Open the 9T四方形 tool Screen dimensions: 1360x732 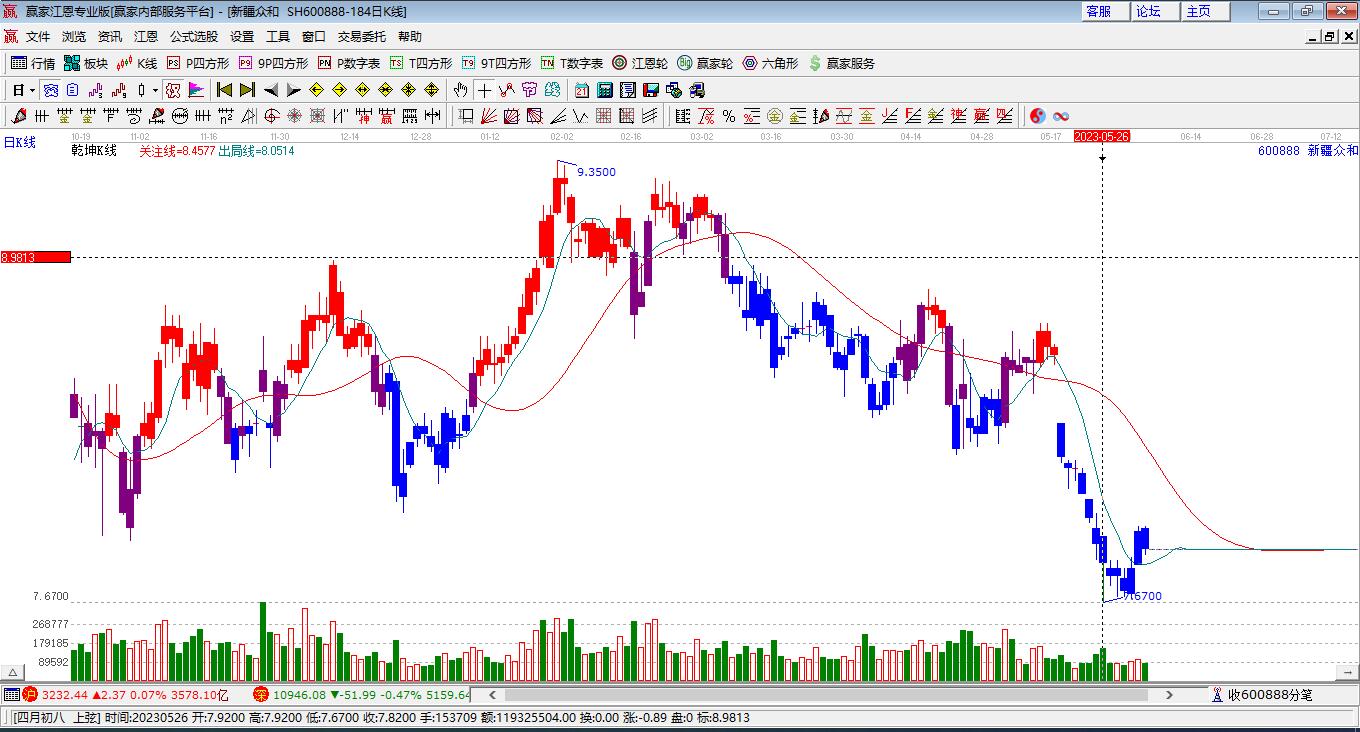496,63
